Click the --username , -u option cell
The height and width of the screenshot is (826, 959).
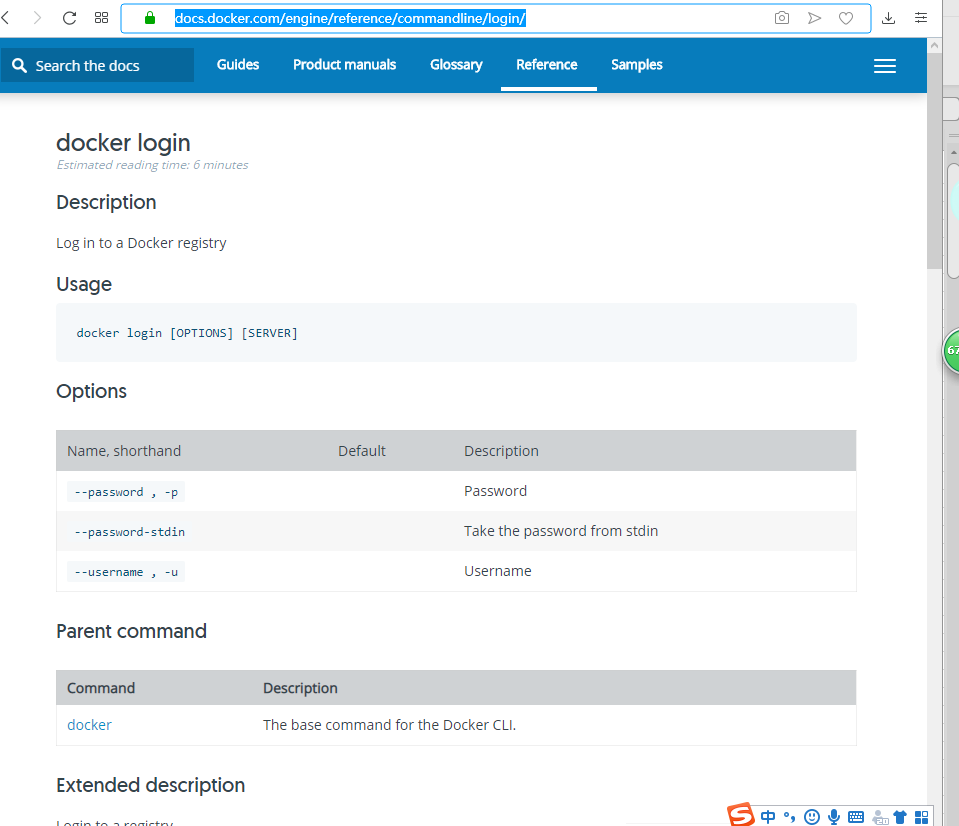point(126,572)
